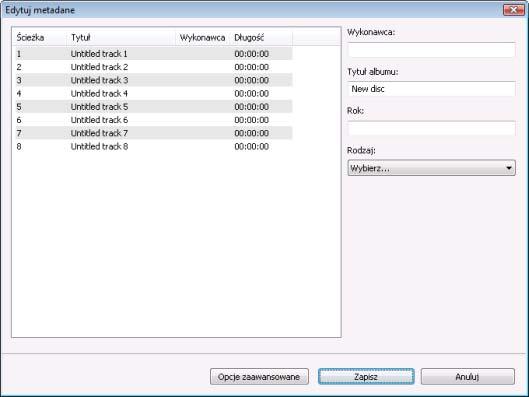The image size is (529, 397).
Task: Click the 00:00:00 length of track 8
Action: coord(252,146)
